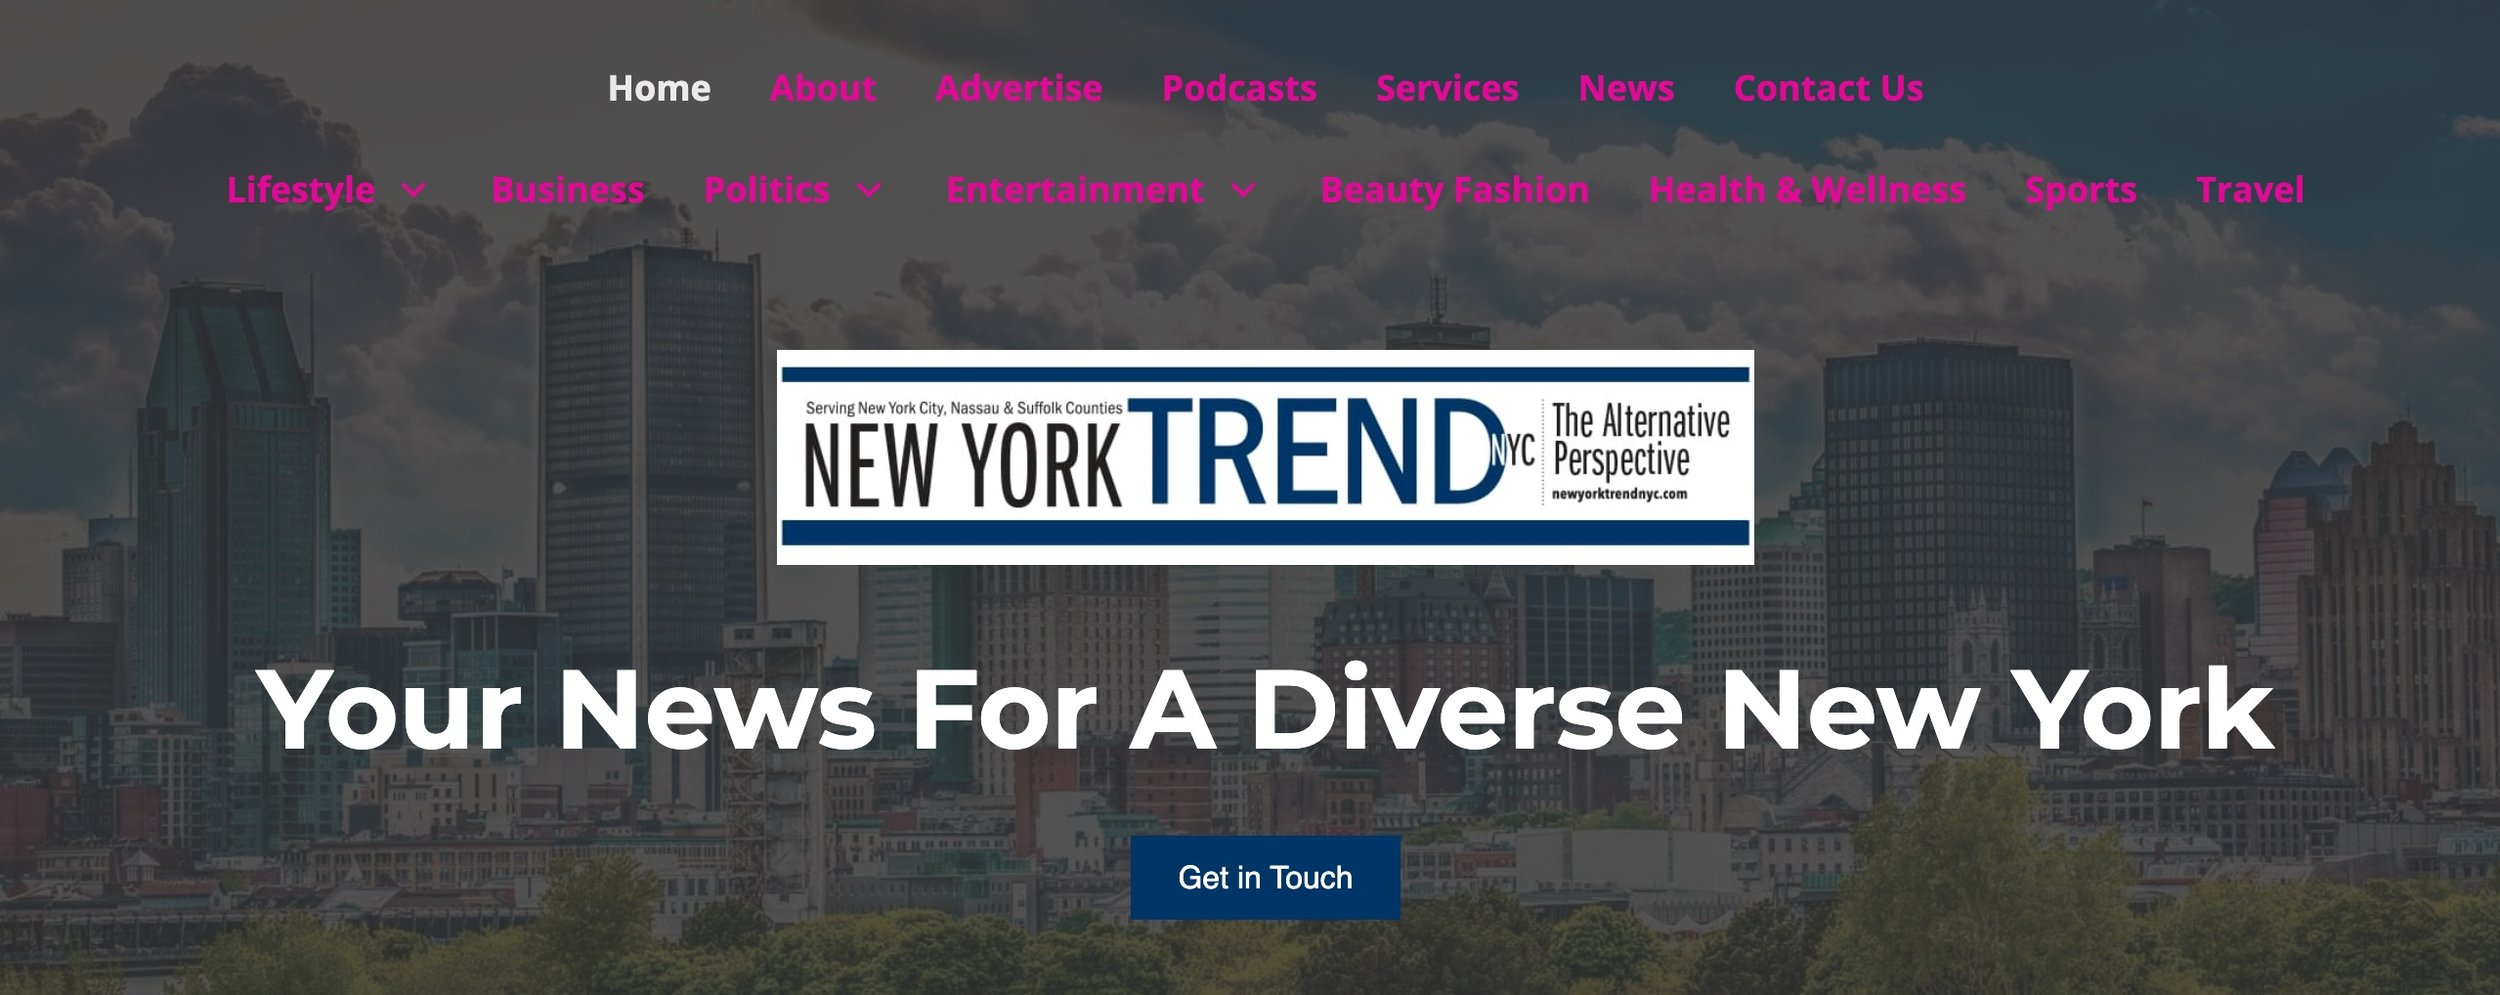Image resolution: width=2500 pixels, height=995 pixels.
Task: Open the Beauty Fashion category
Action: [x=1454, y=190]
